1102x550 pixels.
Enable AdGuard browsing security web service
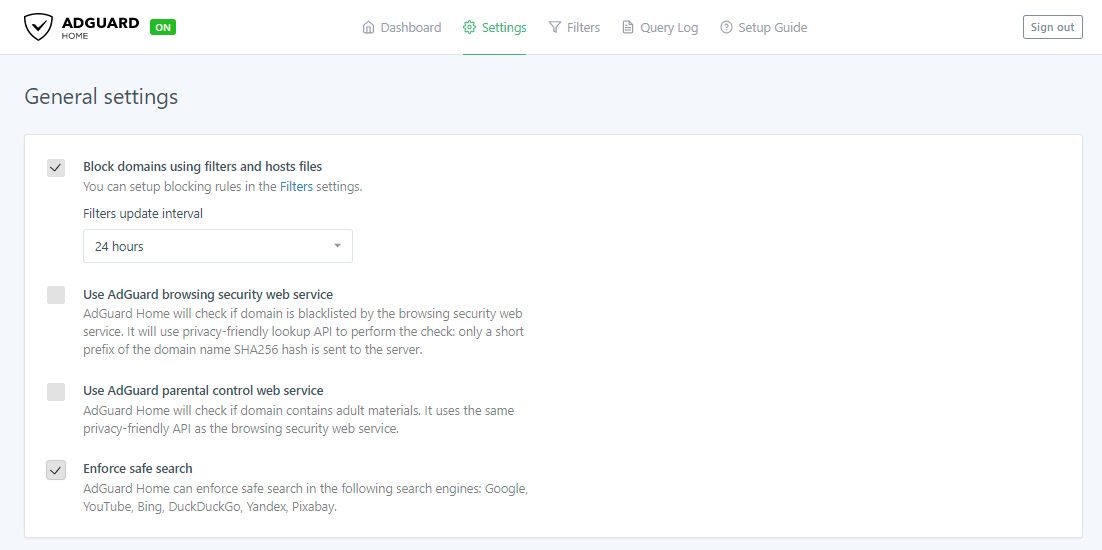point(56,295)
